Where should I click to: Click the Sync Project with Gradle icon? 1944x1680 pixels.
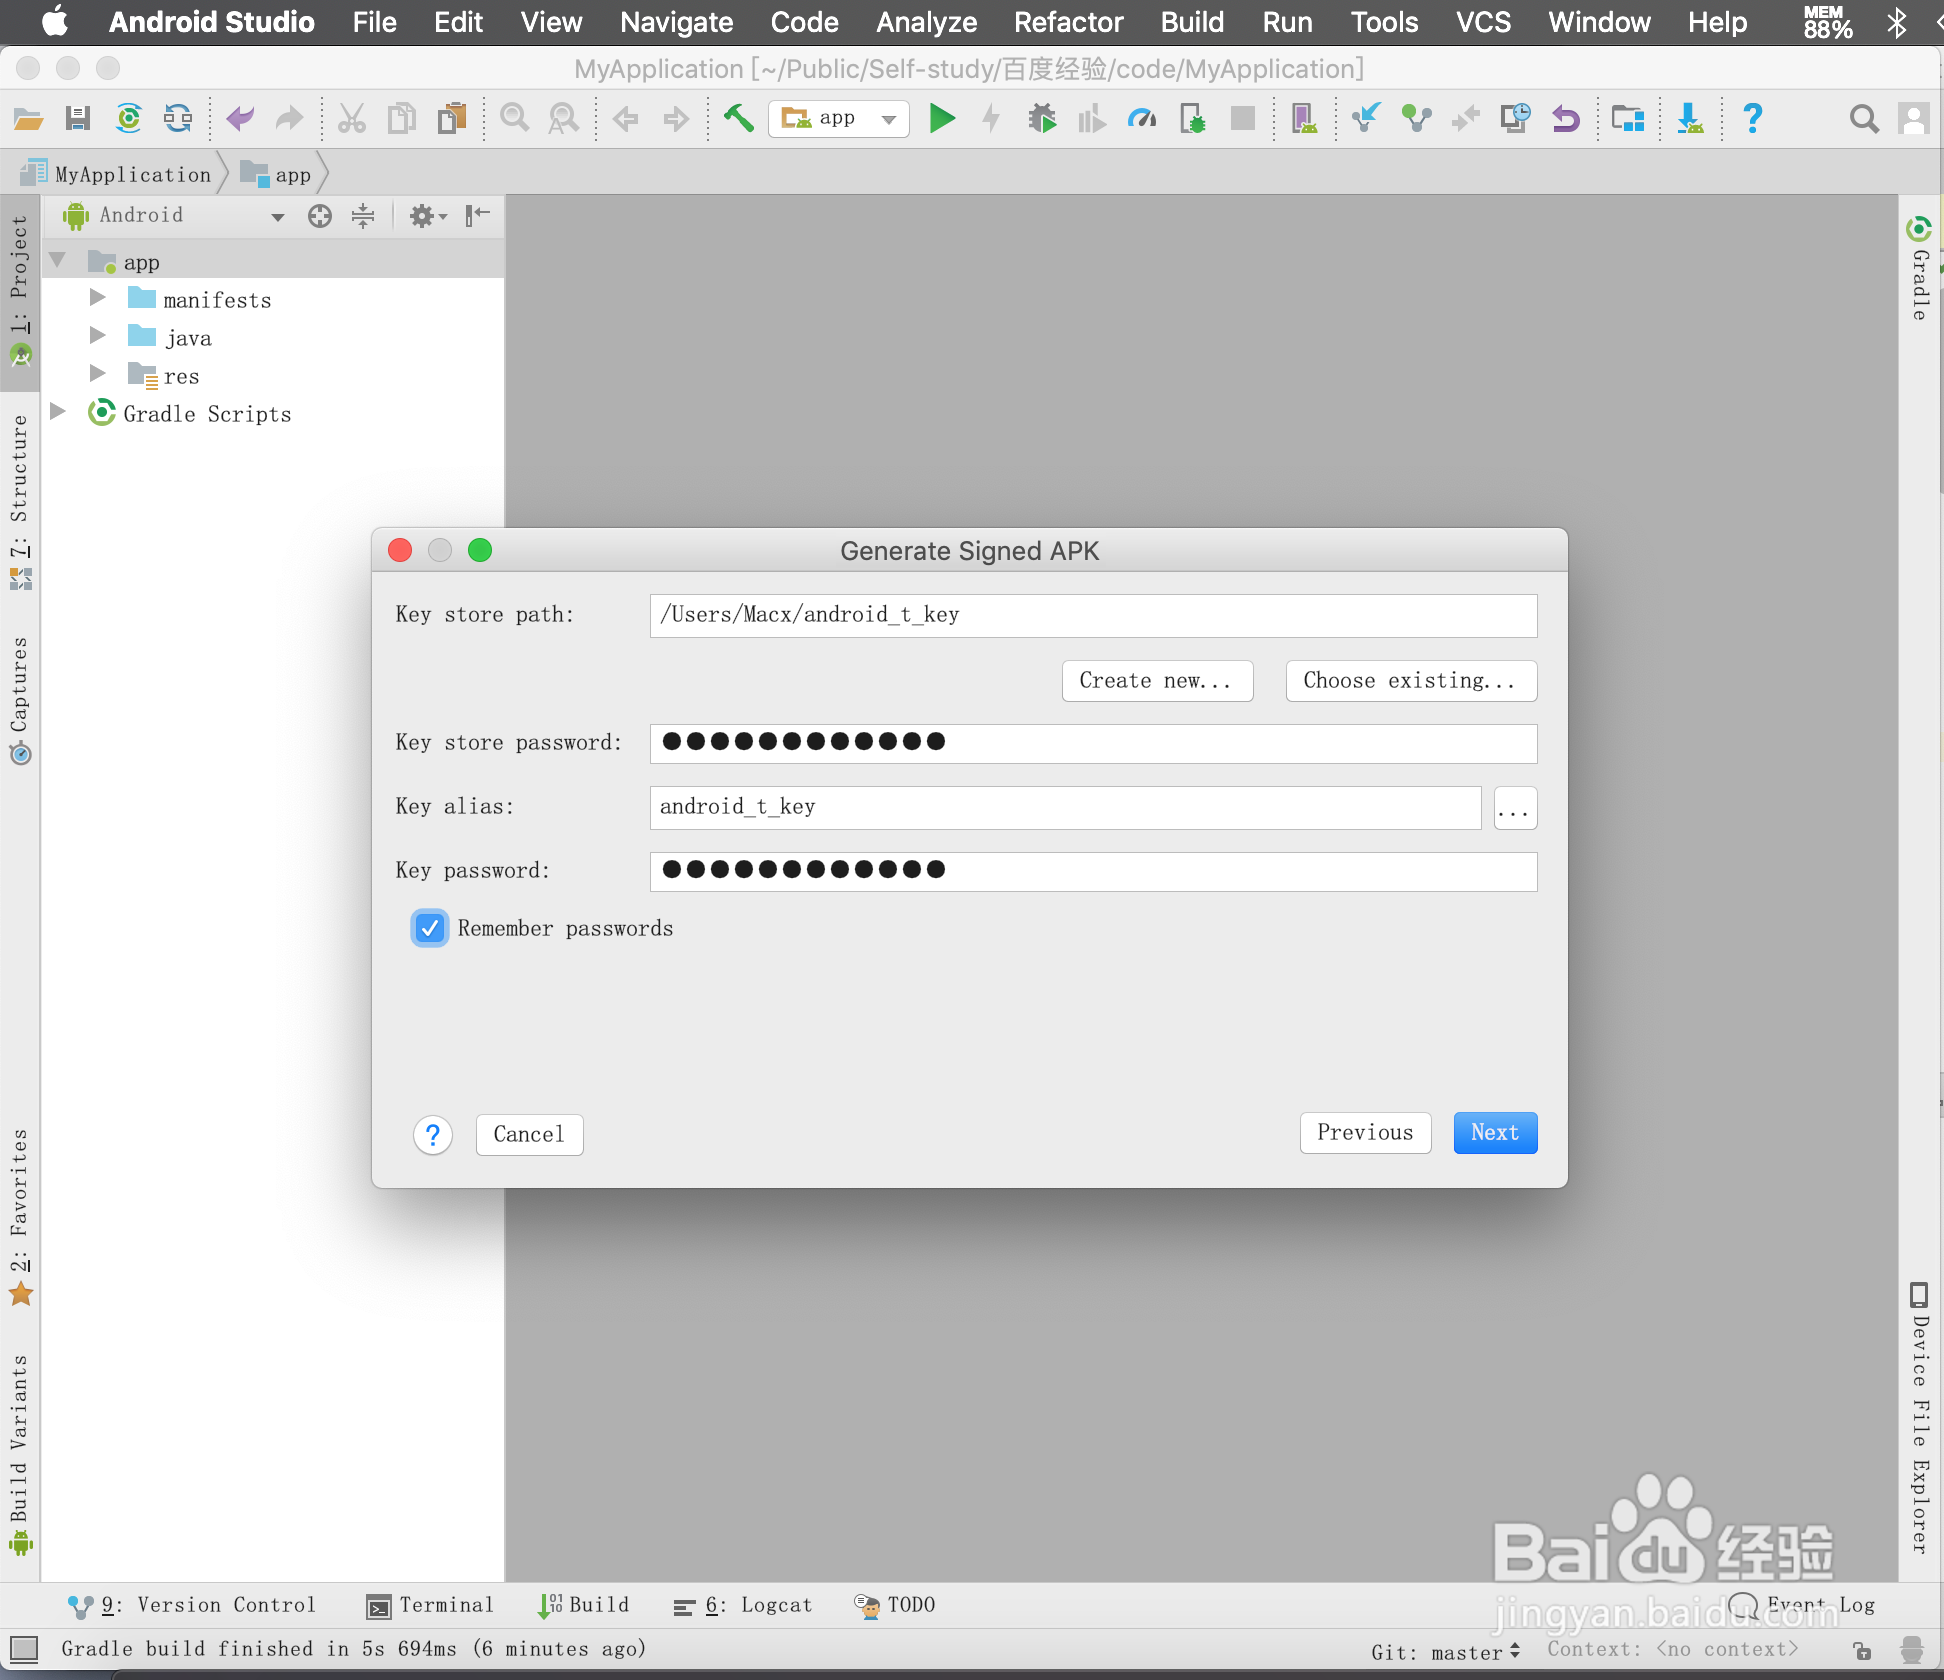pos(129,119)
